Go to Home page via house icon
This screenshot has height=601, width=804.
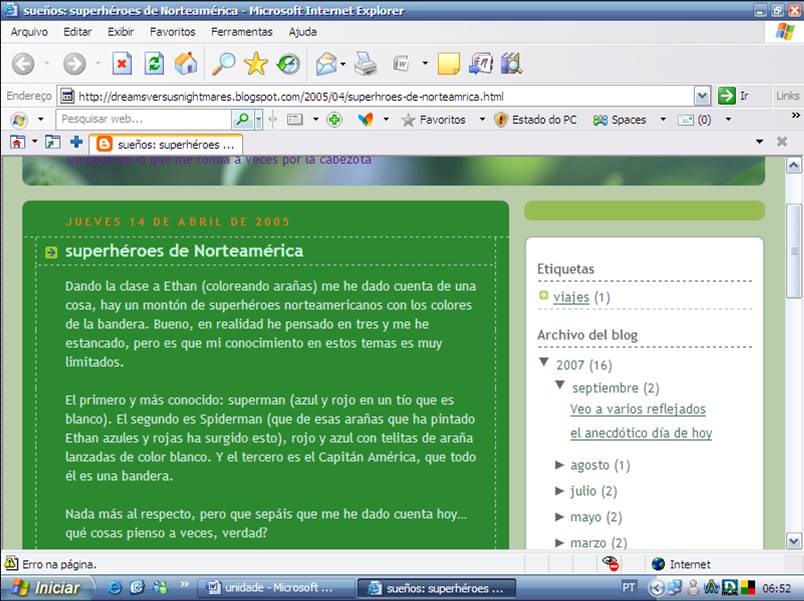pyautogui.click(x=186, y=64)
